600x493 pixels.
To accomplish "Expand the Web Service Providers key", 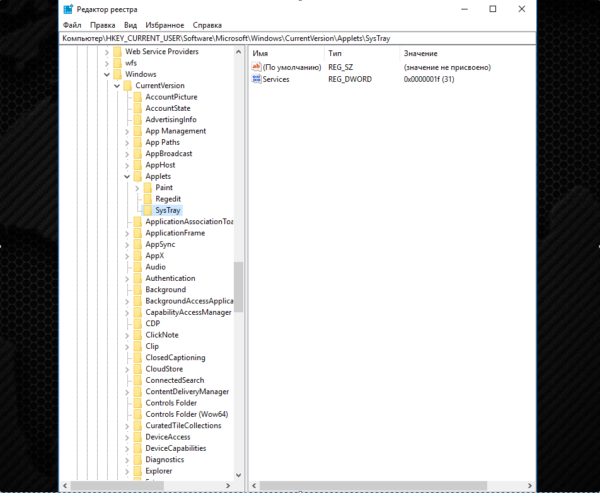I will tap(107, 52).
